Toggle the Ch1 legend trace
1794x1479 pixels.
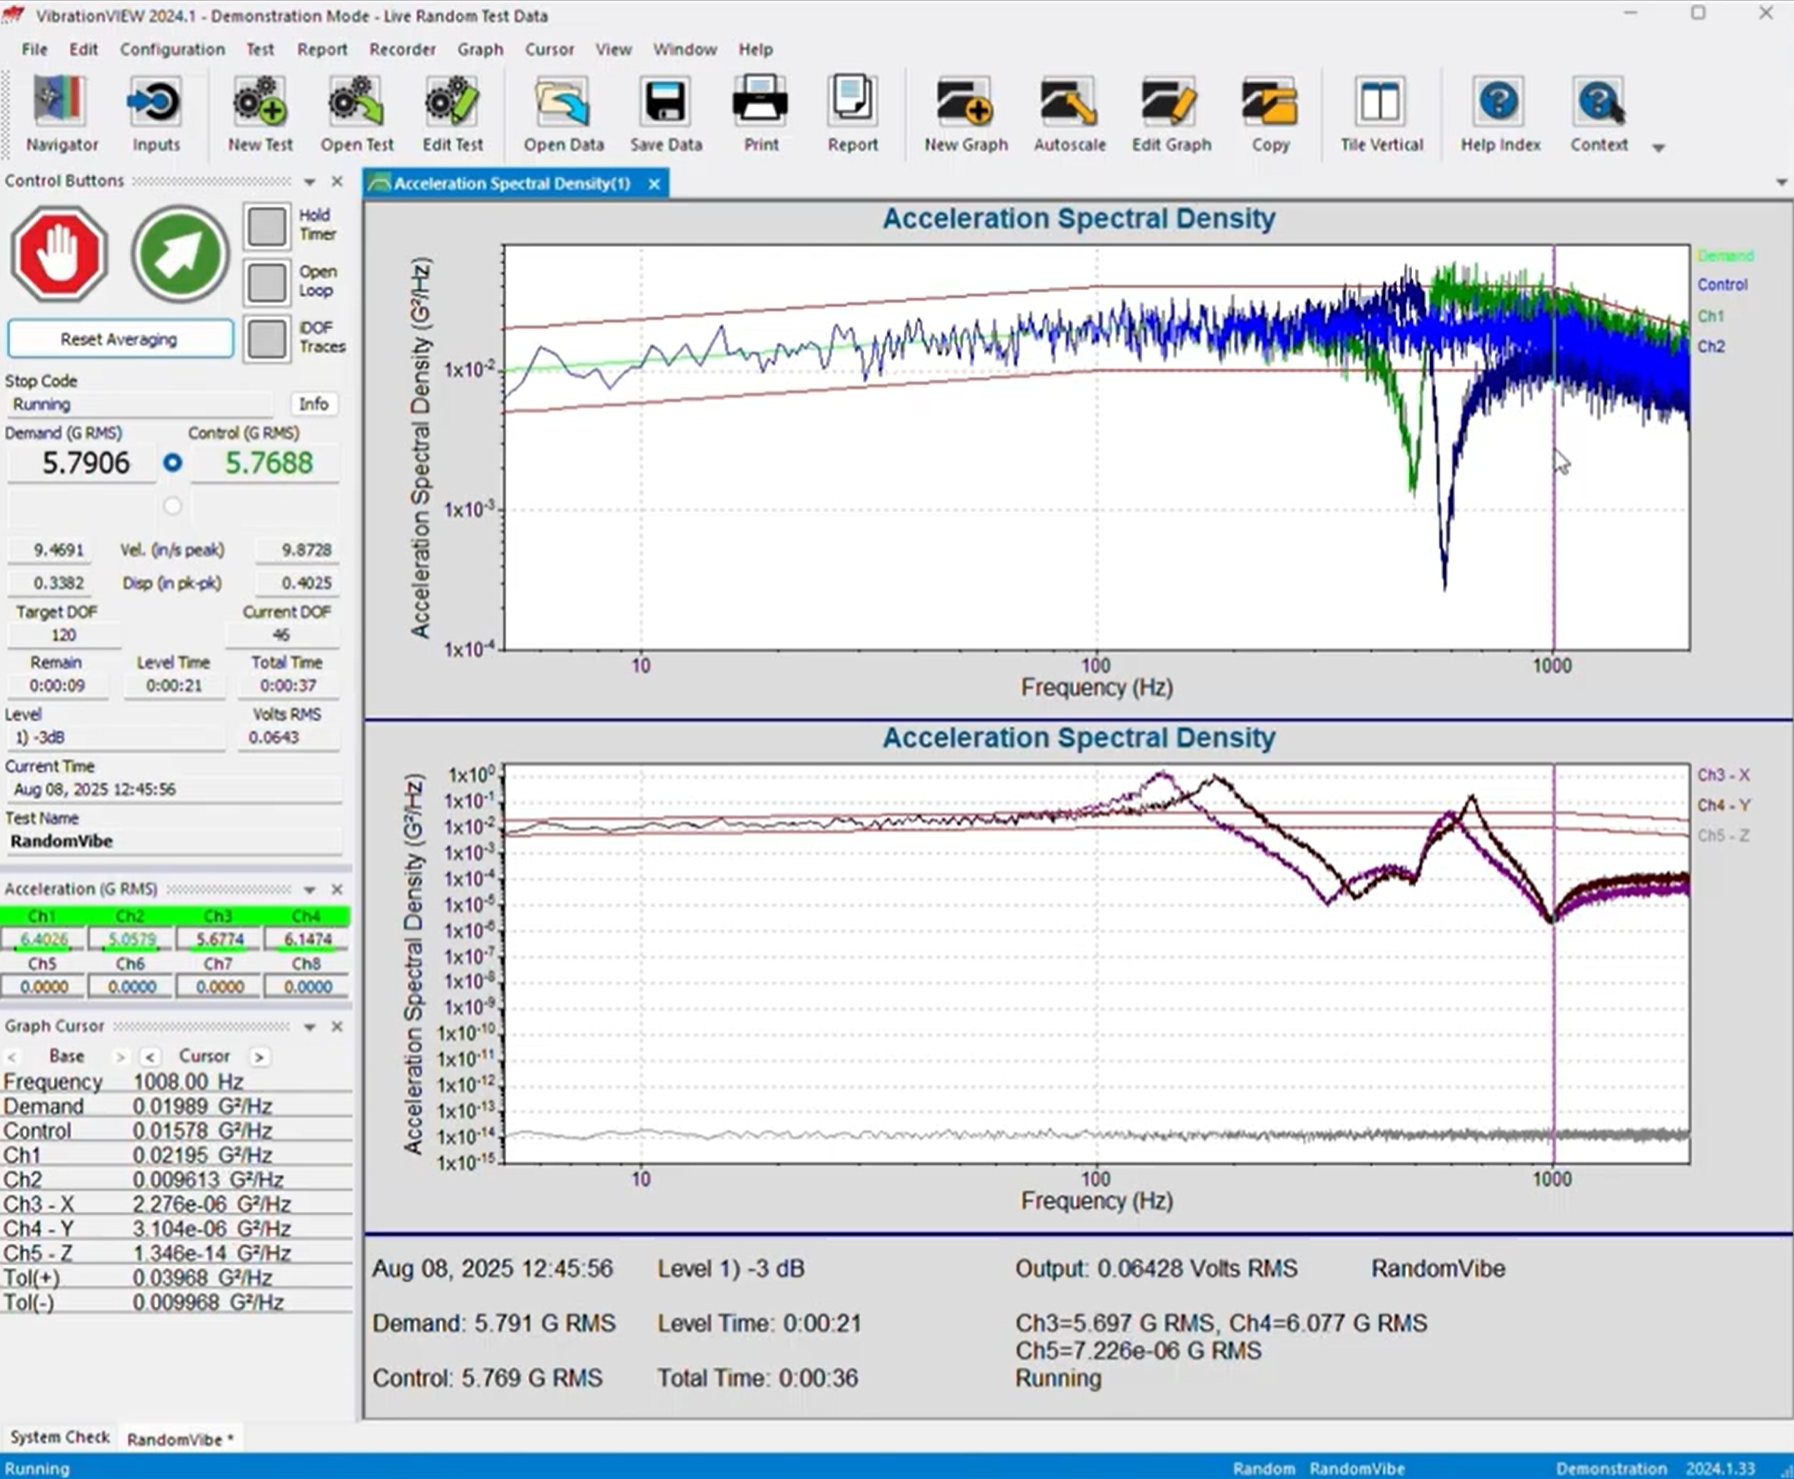[1710, 316]
